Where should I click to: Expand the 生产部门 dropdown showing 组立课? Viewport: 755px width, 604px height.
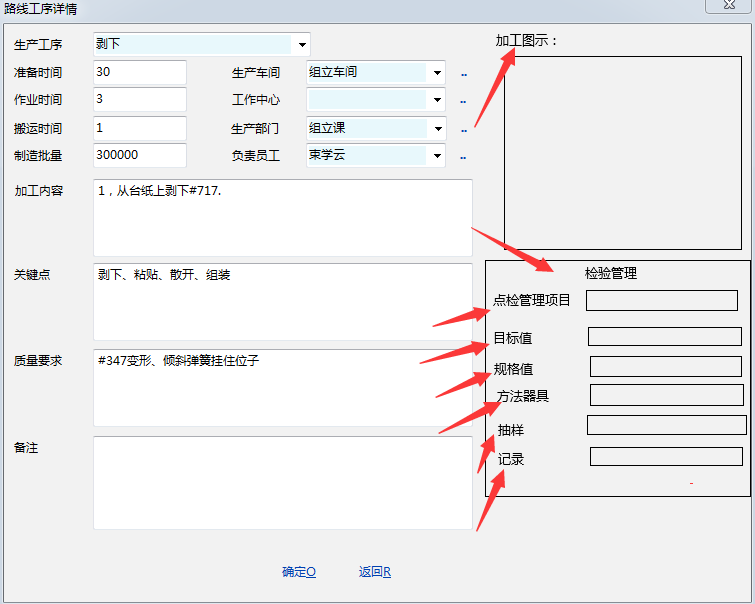click(437, 129)
